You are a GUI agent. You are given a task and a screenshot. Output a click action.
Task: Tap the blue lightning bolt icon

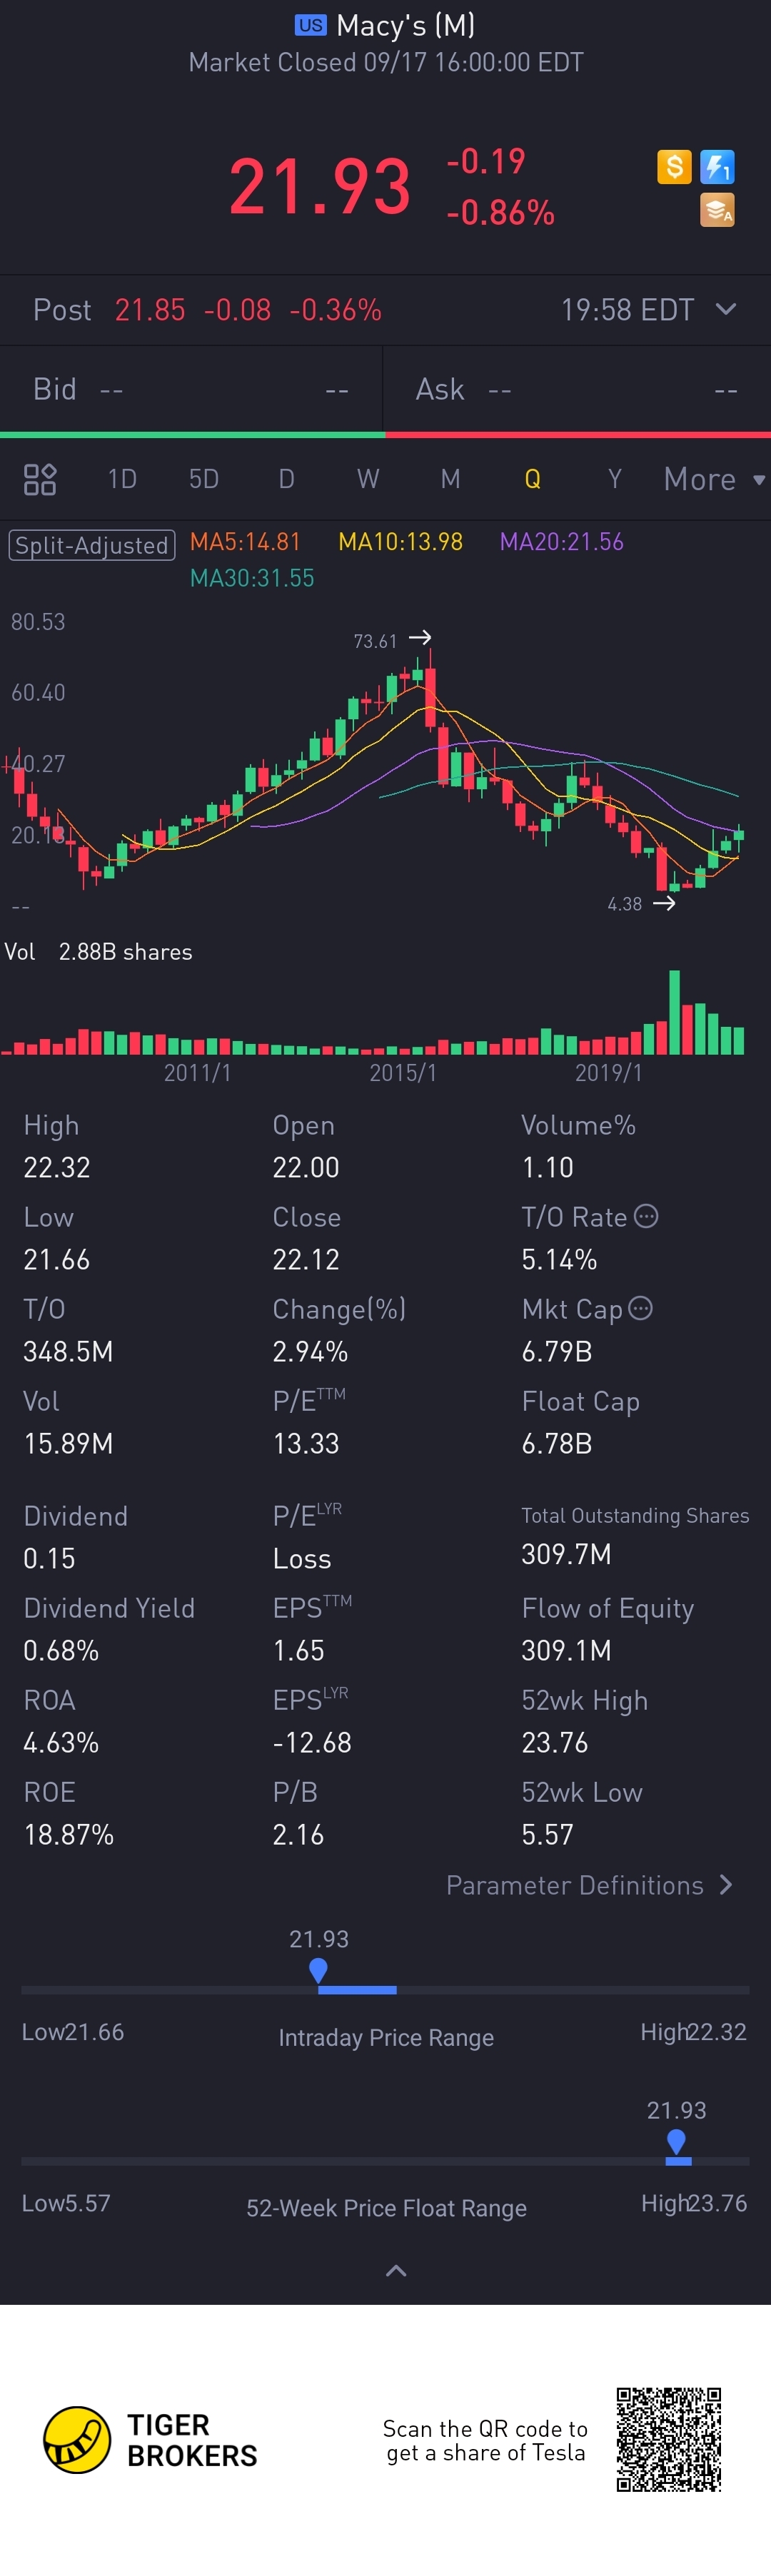pyautogui.click(x=717, y=166)
